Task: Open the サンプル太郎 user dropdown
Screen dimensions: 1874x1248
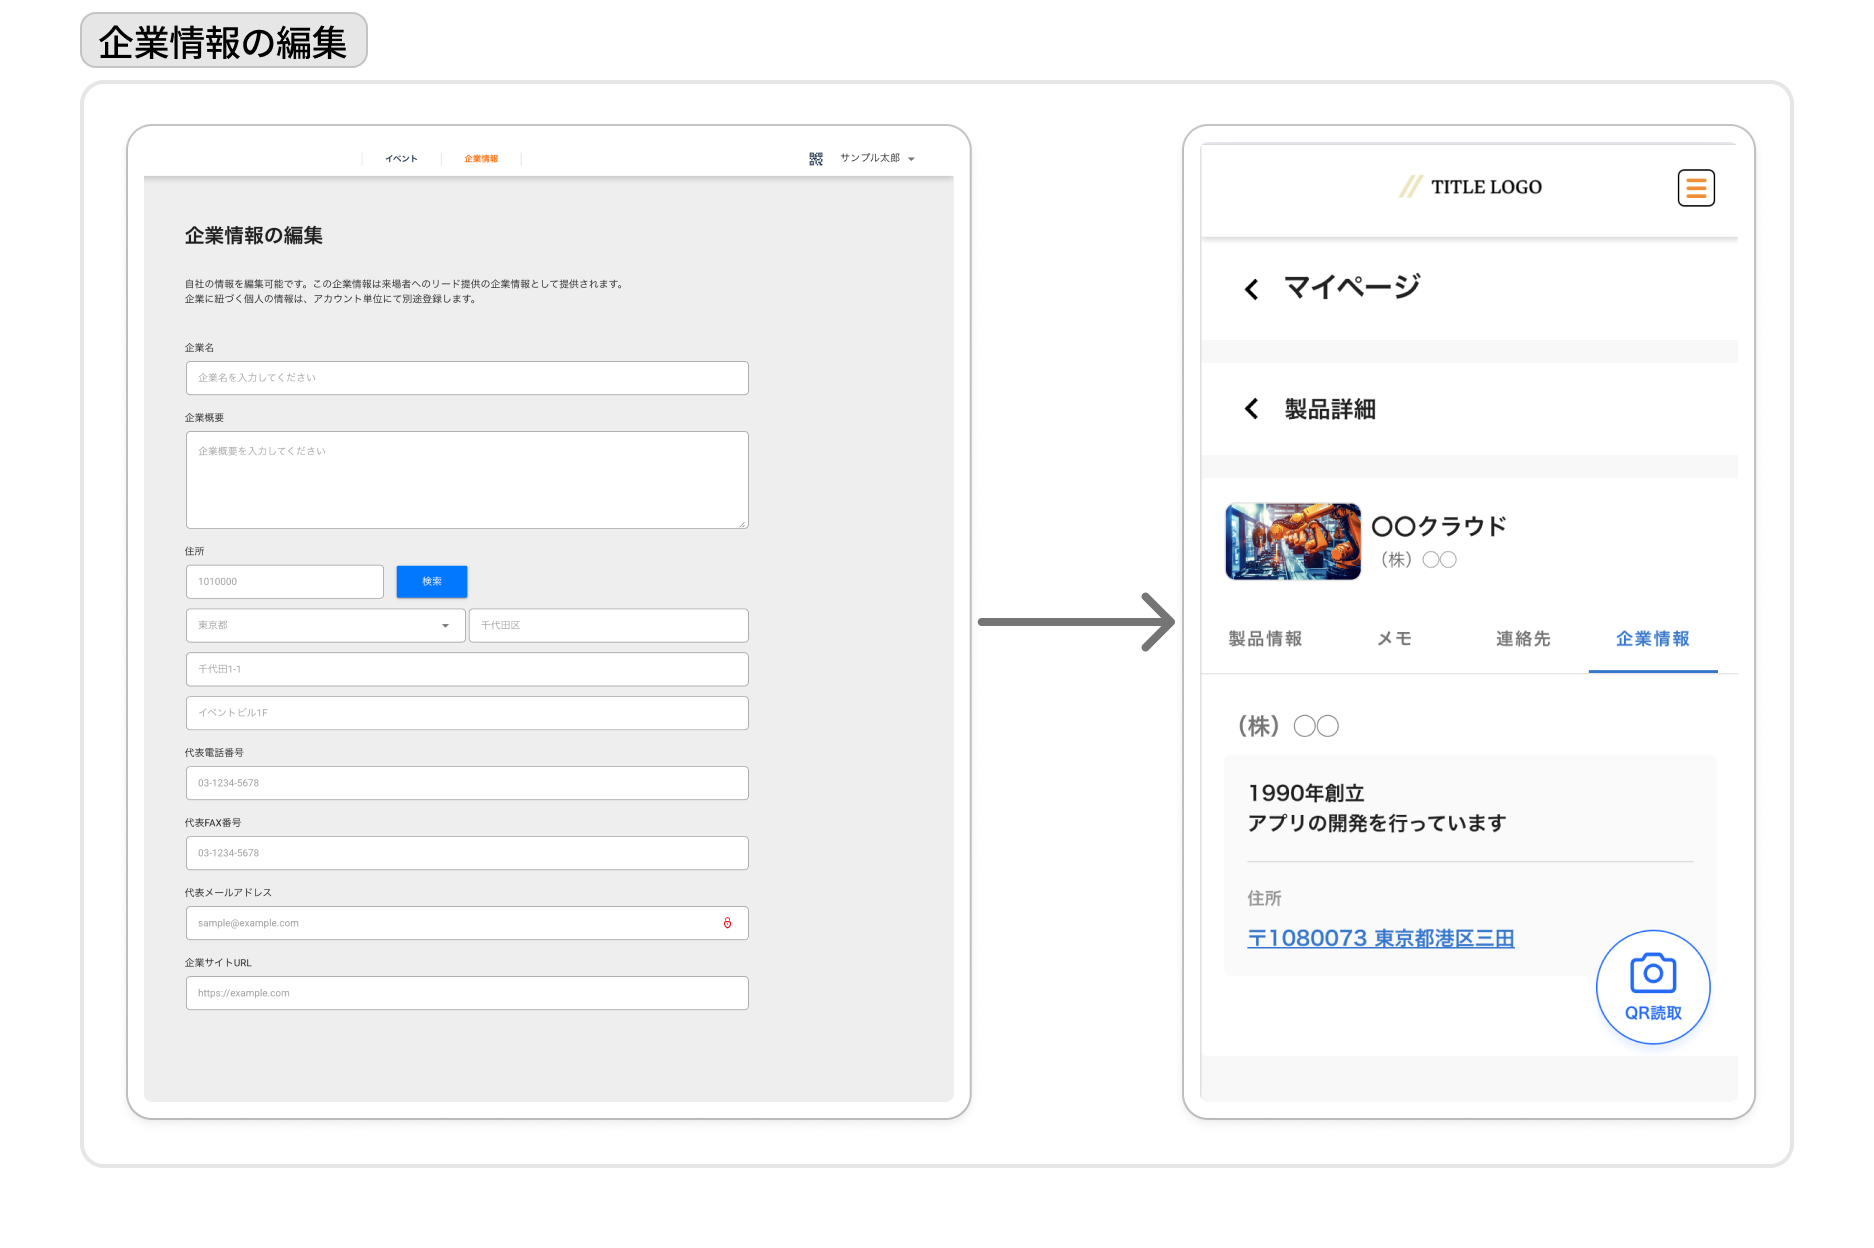Action: coord(877,158)
